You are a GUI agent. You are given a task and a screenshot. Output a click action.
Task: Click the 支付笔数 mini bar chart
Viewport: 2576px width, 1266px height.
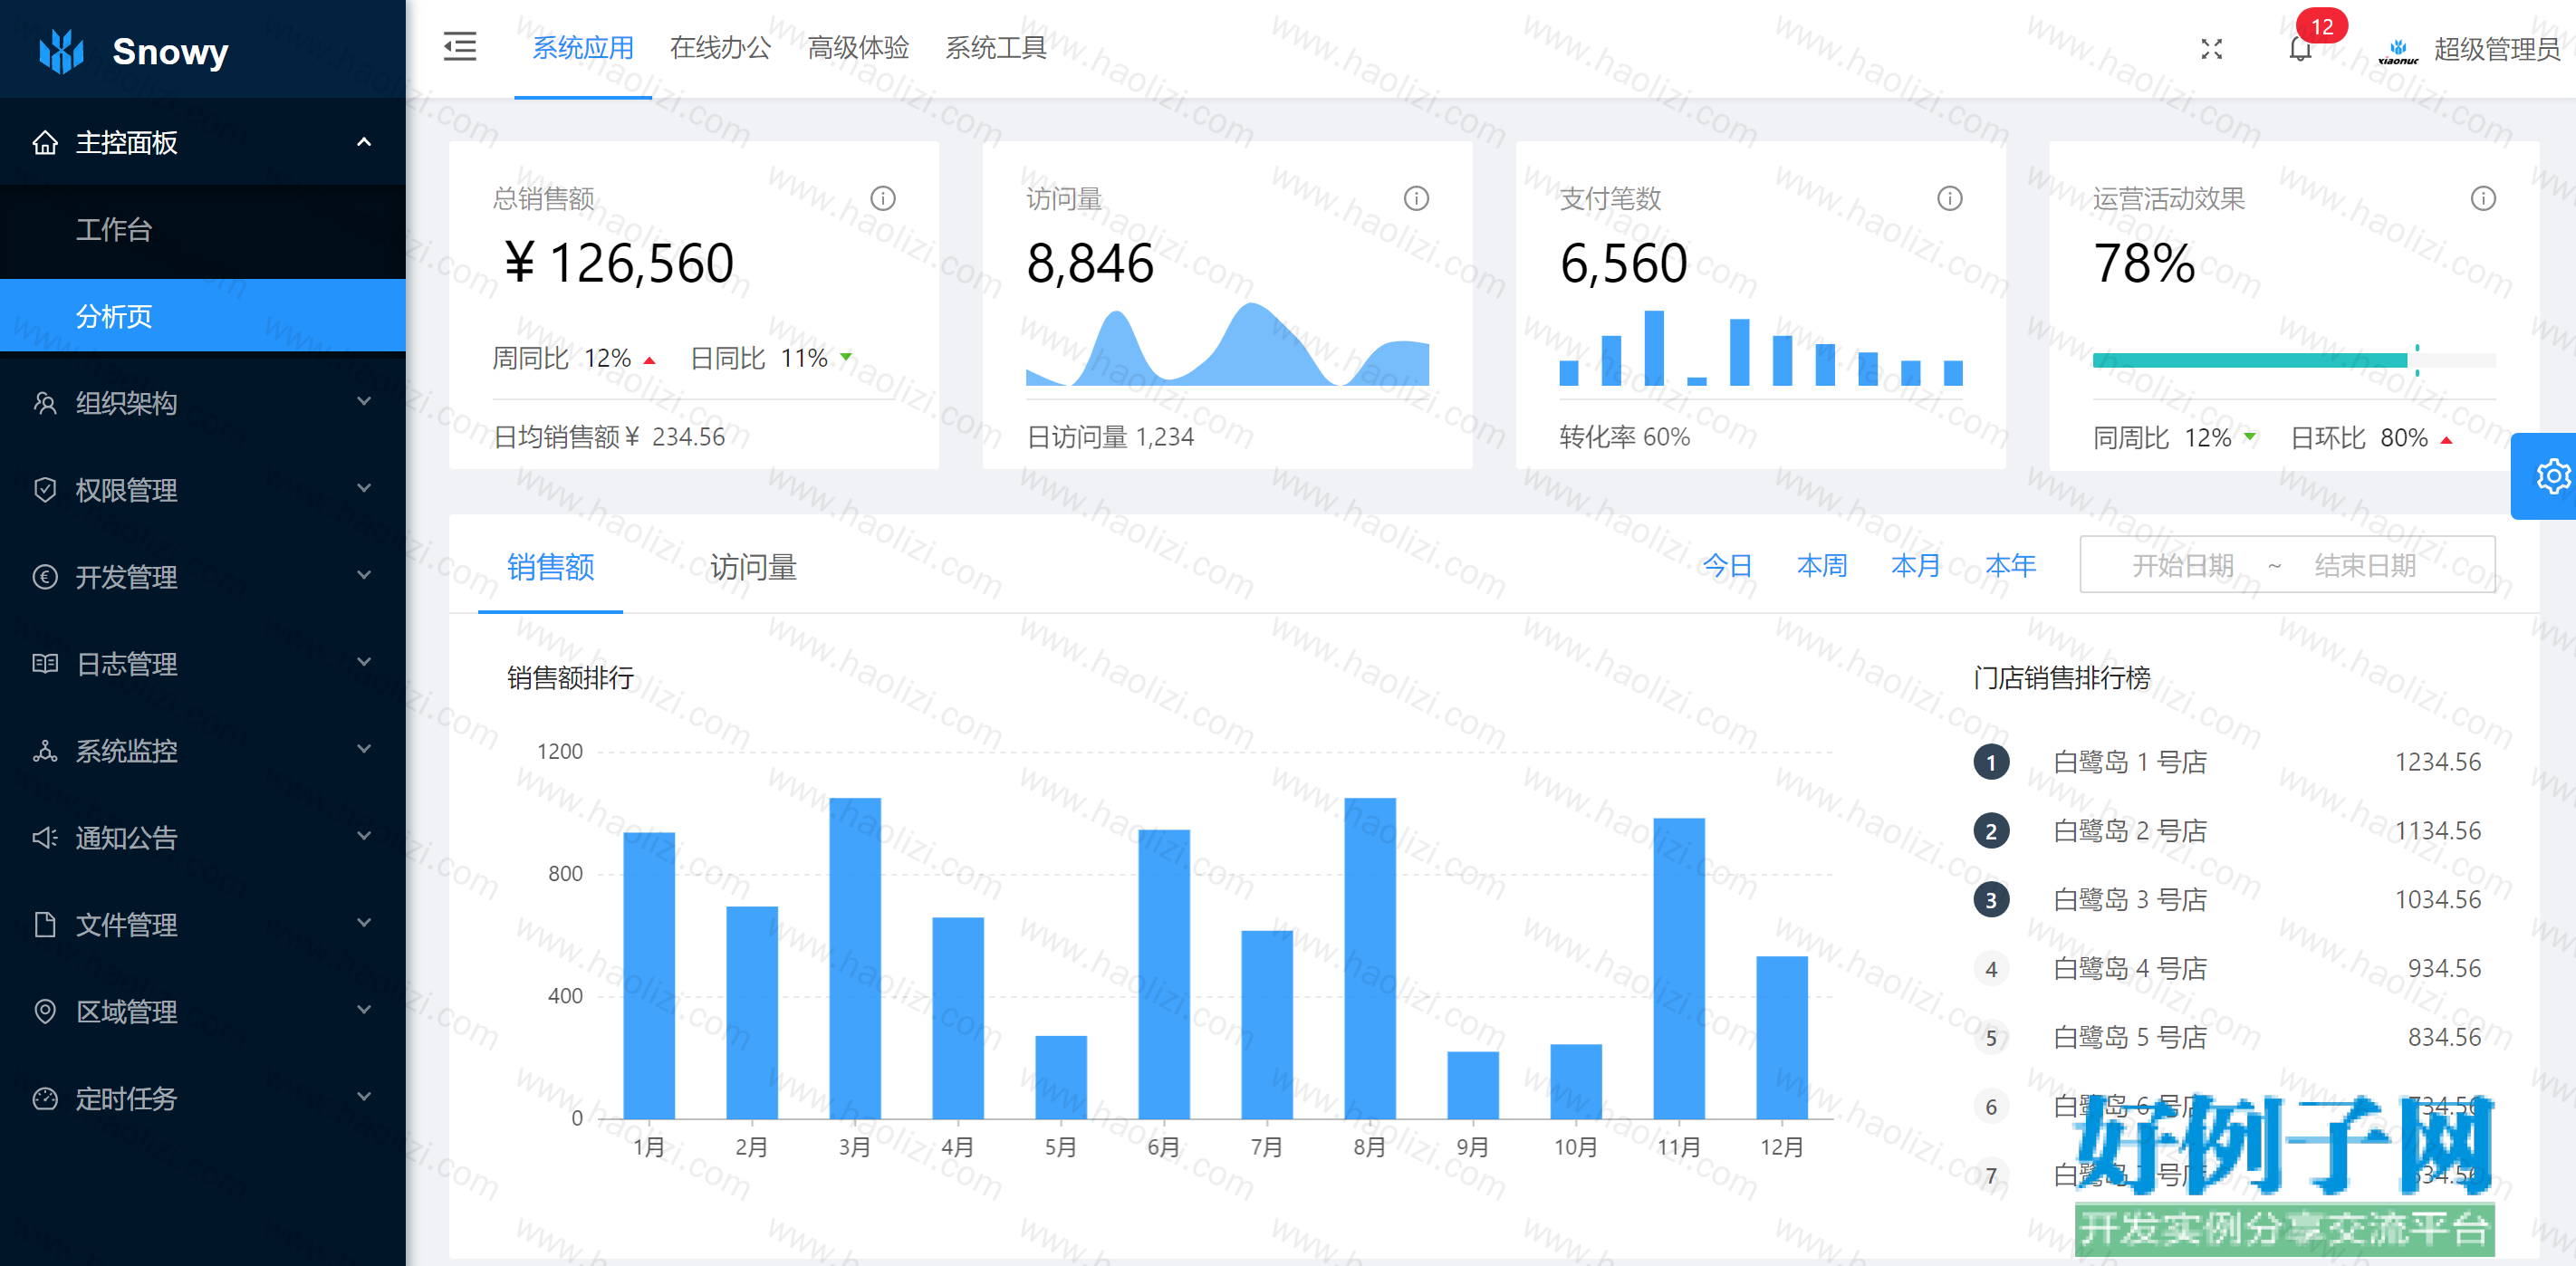pyautogui.click(x=1760, y=347)
